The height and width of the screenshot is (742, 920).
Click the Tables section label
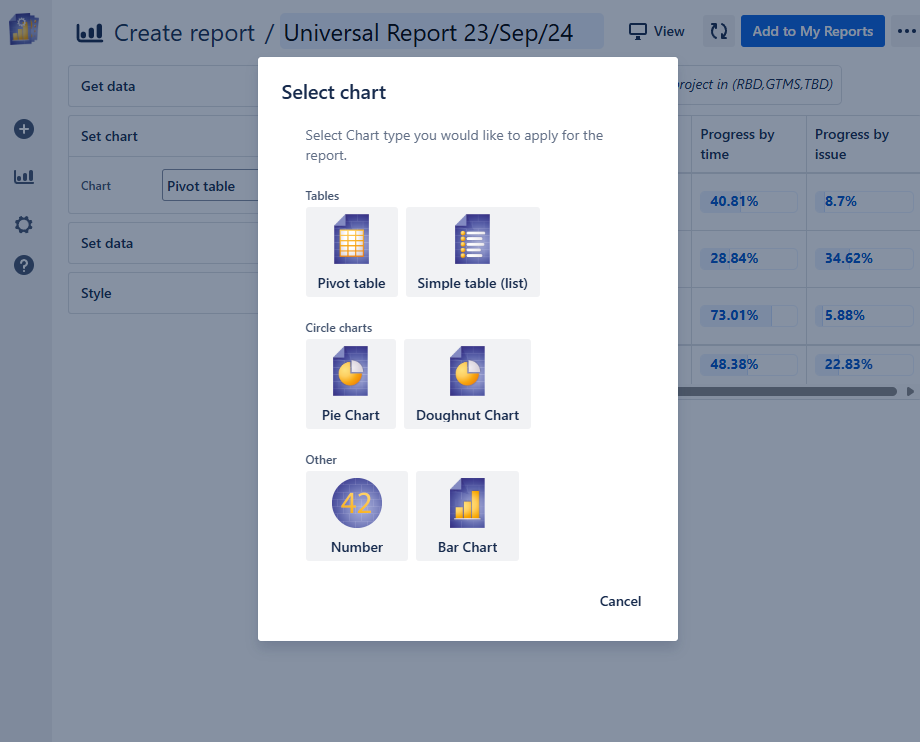322,196
